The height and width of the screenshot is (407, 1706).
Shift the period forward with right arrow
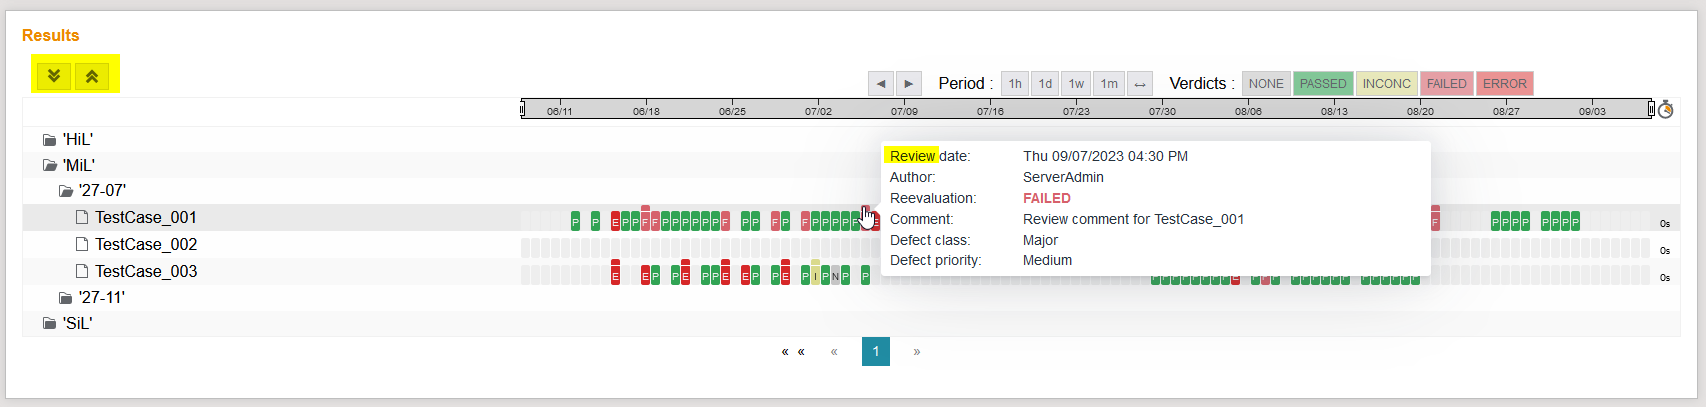pos(908,84)
